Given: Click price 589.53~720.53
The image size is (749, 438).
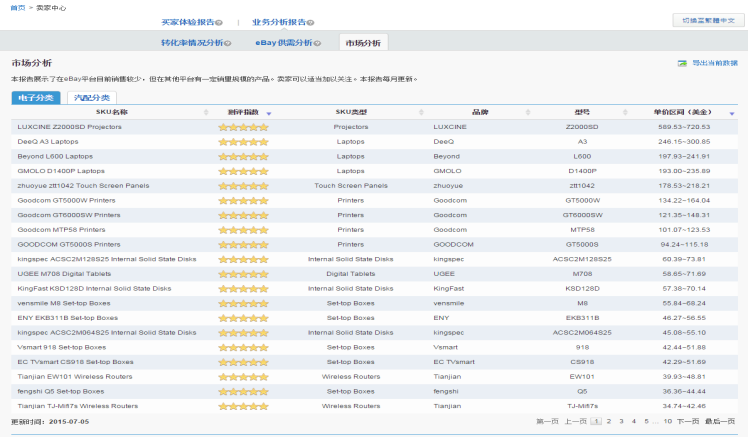Looking at the screenshot, I should [684, 127].
